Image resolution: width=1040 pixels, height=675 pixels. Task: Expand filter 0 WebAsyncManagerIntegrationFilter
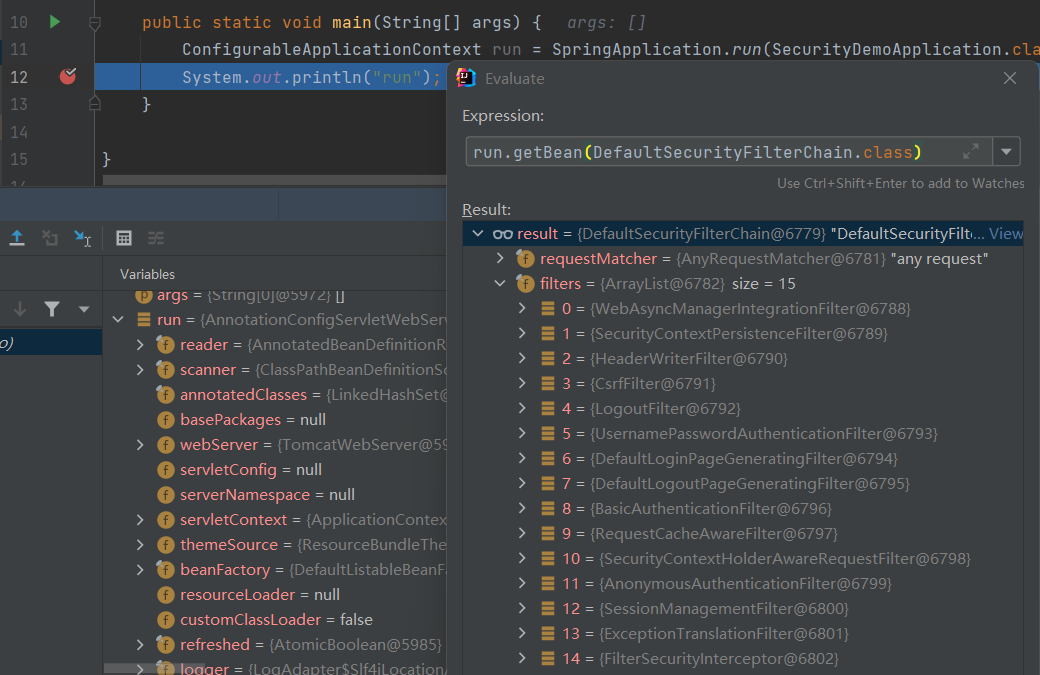[522, 308]
